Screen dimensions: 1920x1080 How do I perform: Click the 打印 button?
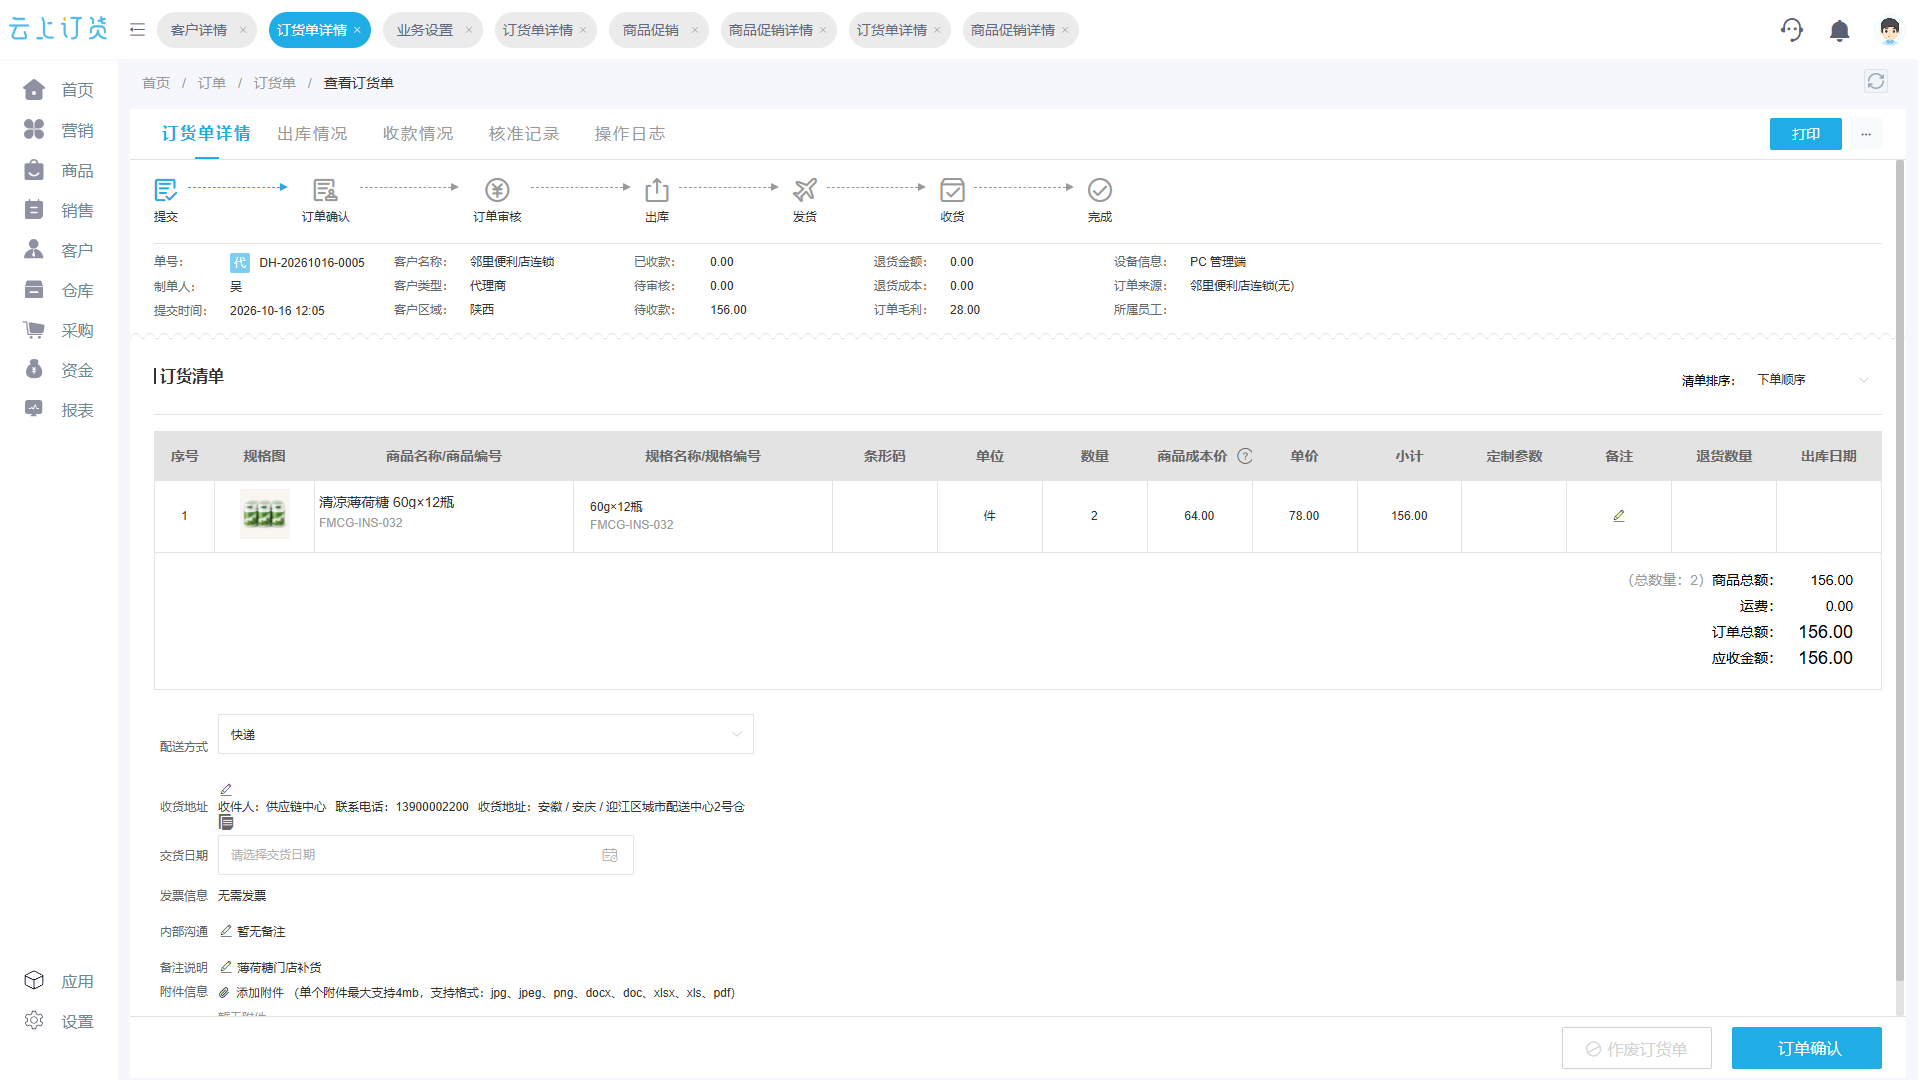pyautogui.click(x=1806, y=134)
